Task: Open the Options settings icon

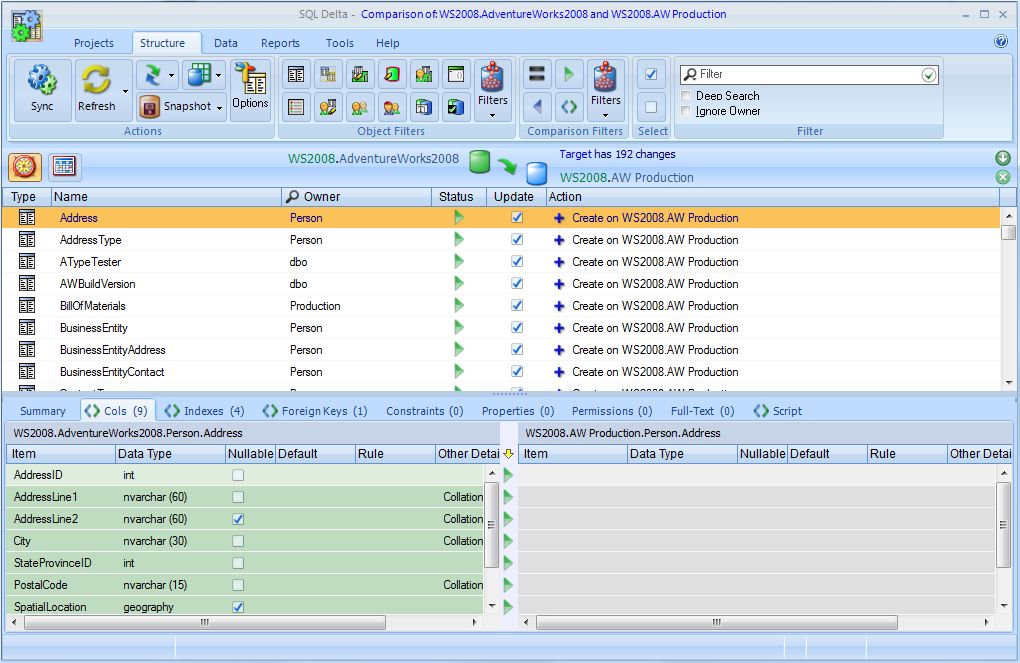Action: (250, 79)
